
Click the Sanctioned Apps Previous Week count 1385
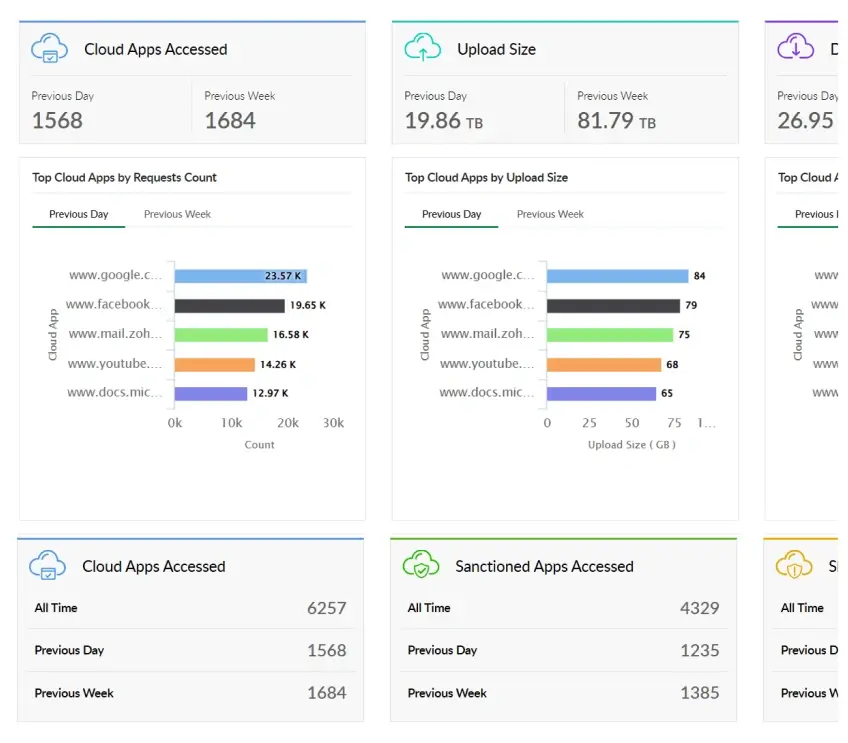[699, 693]
